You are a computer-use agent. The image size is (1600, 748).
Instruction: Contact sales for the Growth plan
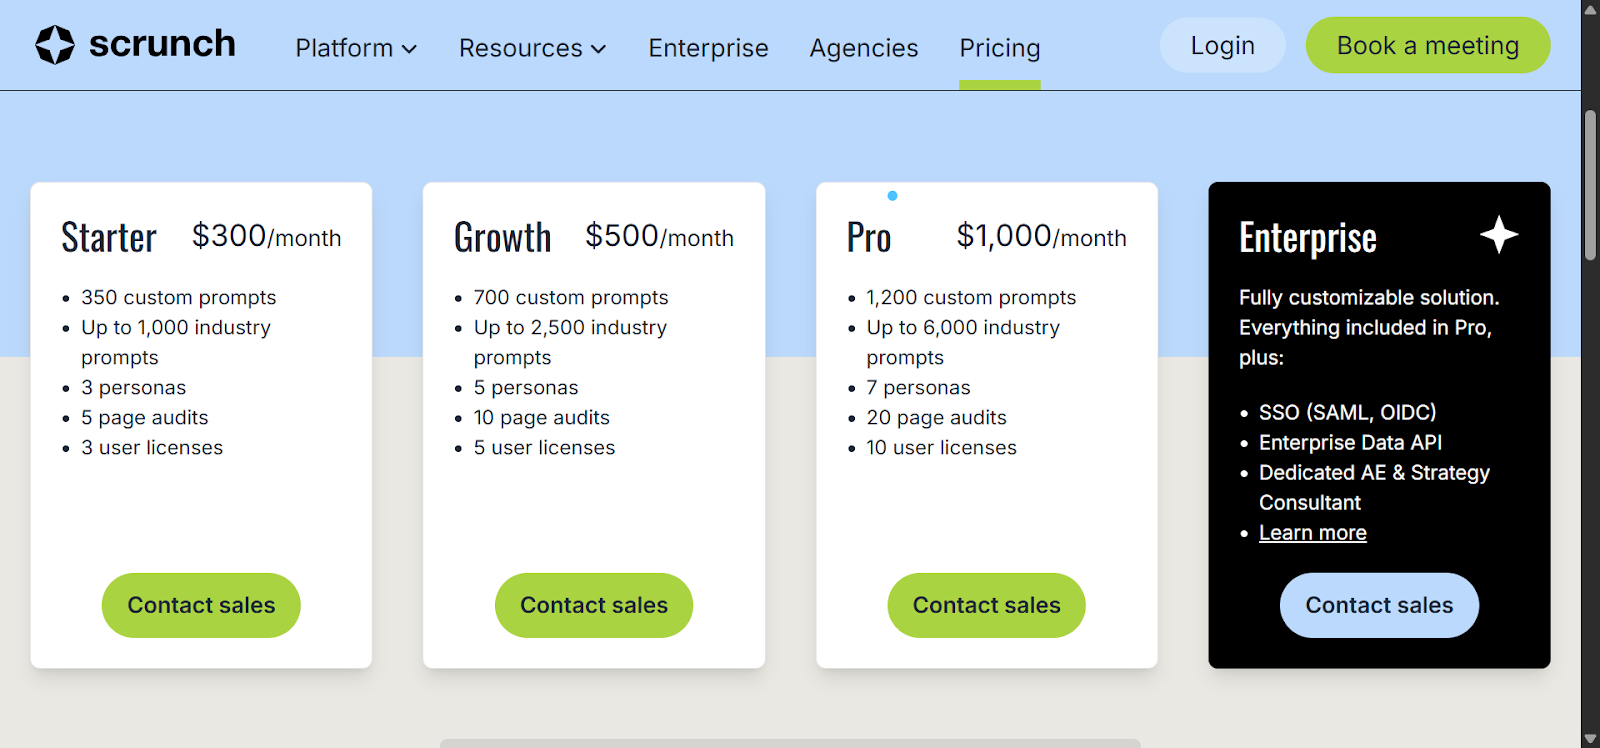coord(593,605)
